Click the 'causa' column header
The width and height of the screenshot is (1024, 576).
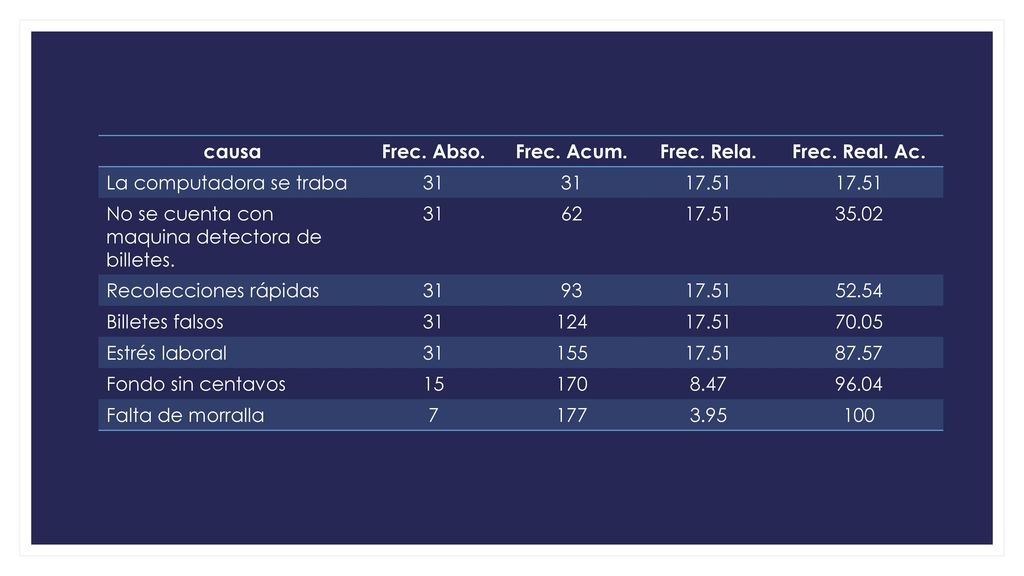(x=232, y=152)
